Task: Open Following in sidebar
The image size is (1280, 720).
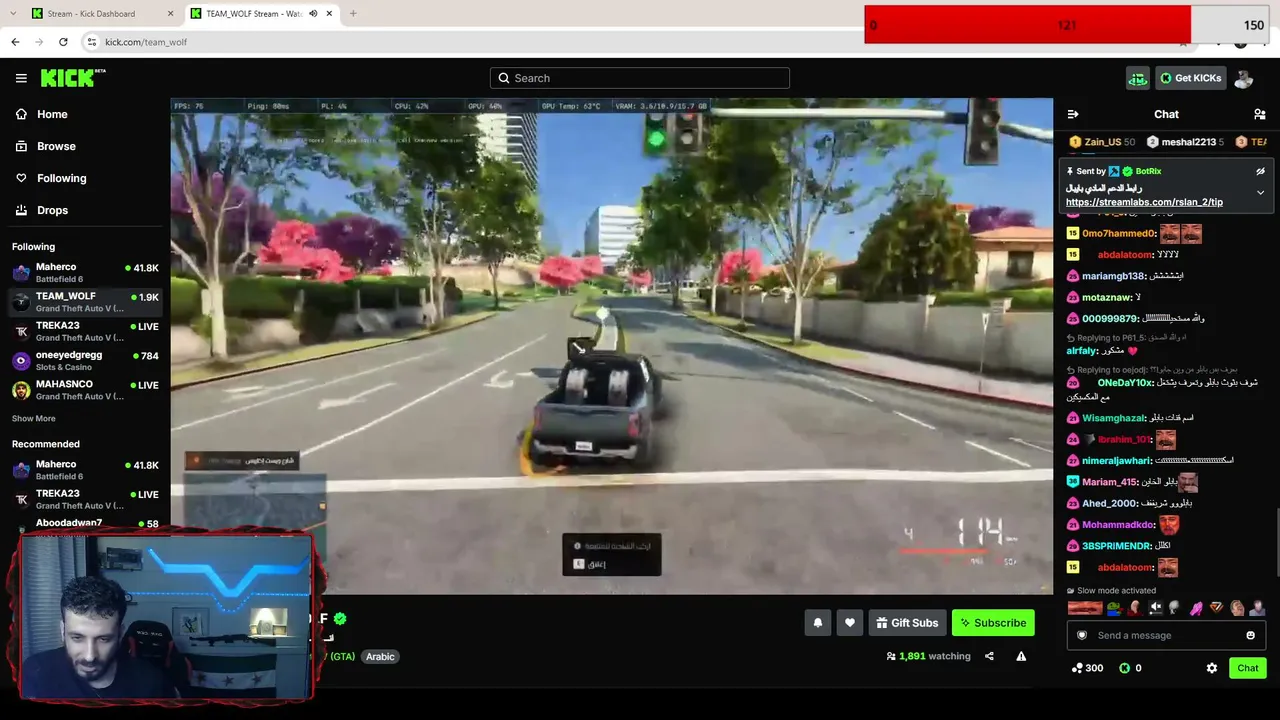Action: [x=50, y=178]
